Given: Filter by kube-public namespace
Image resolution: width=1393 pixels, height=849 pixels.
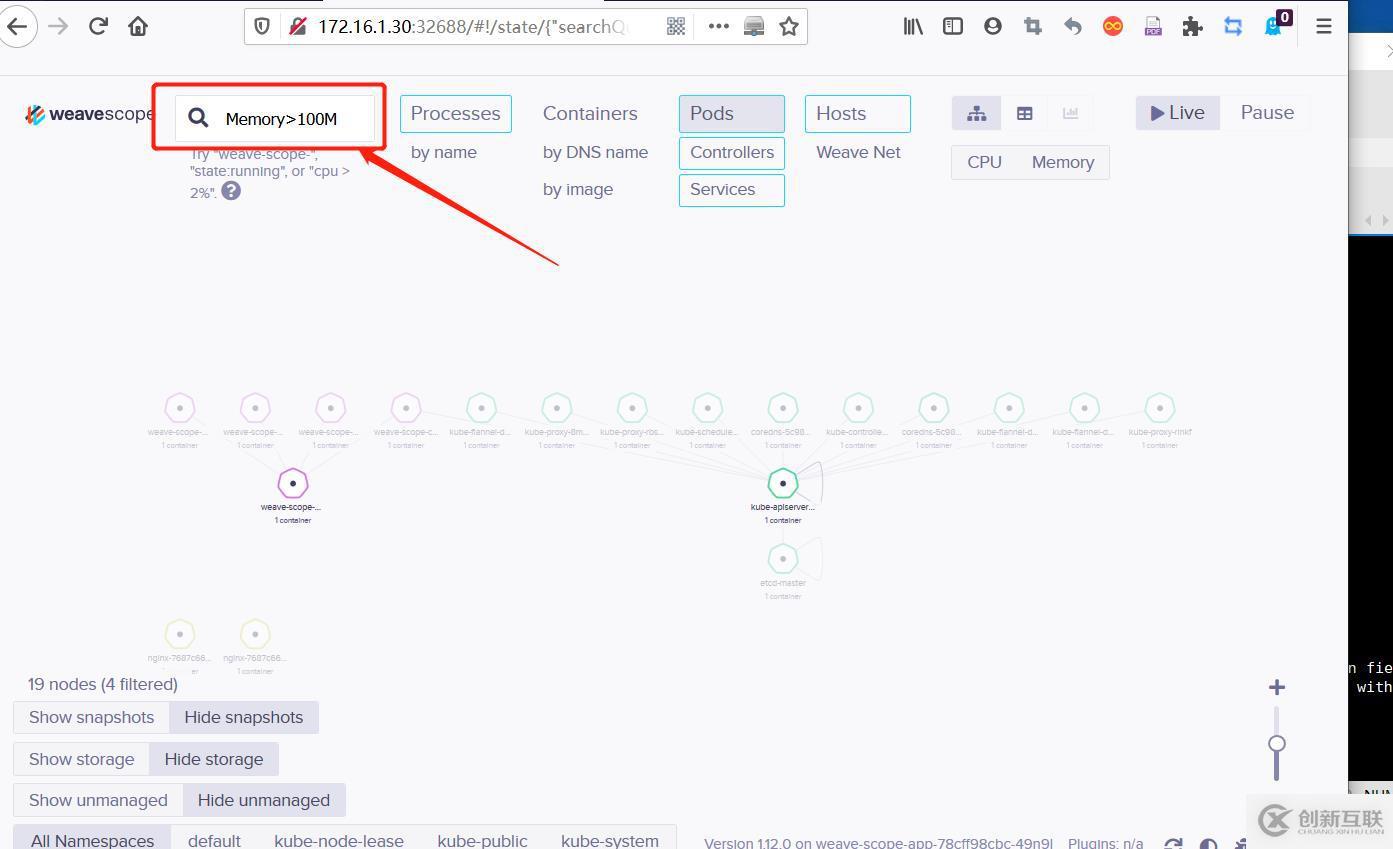Looking at the screenshot, I should click(x=482, y=841).
